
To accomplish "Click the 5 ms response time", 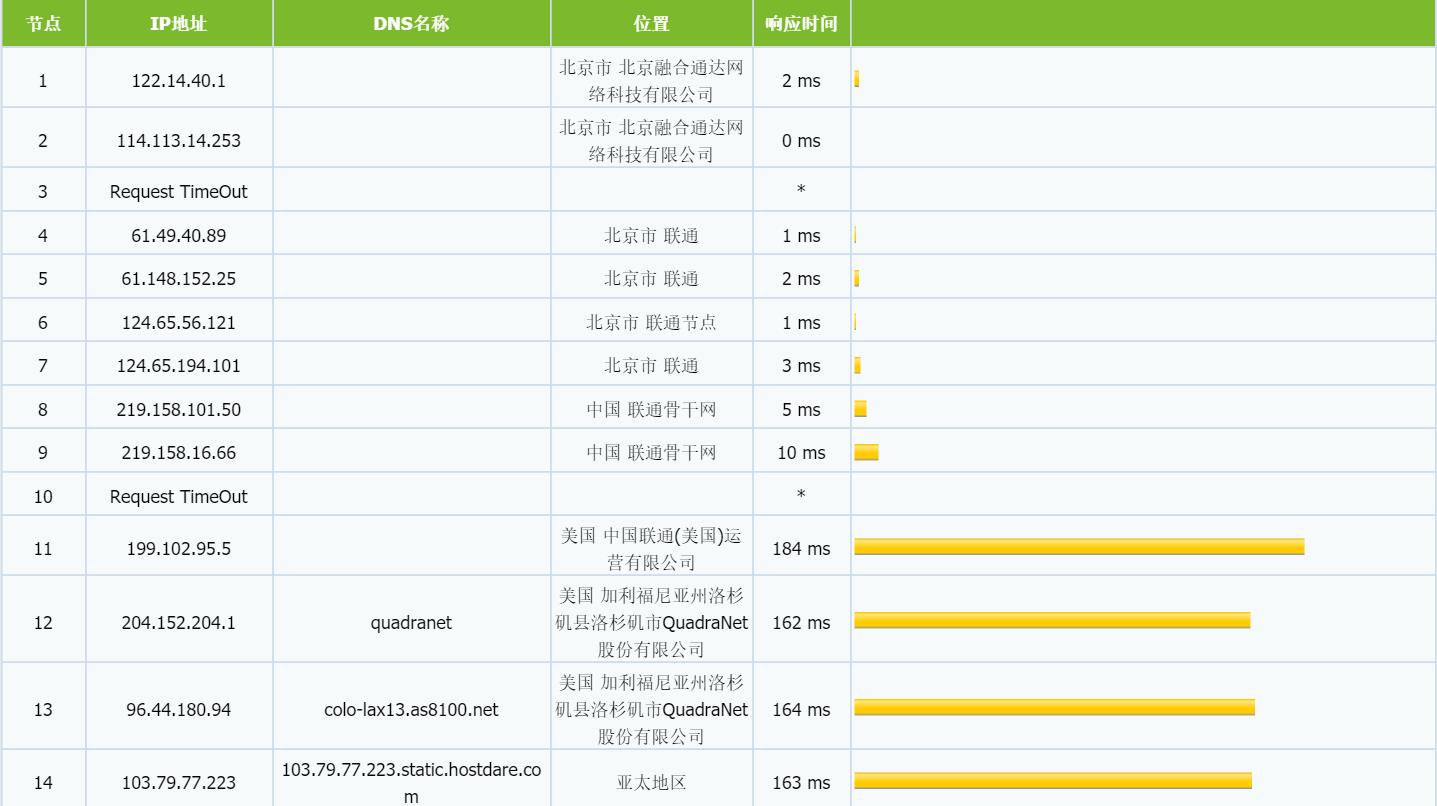I will point(801,410).
